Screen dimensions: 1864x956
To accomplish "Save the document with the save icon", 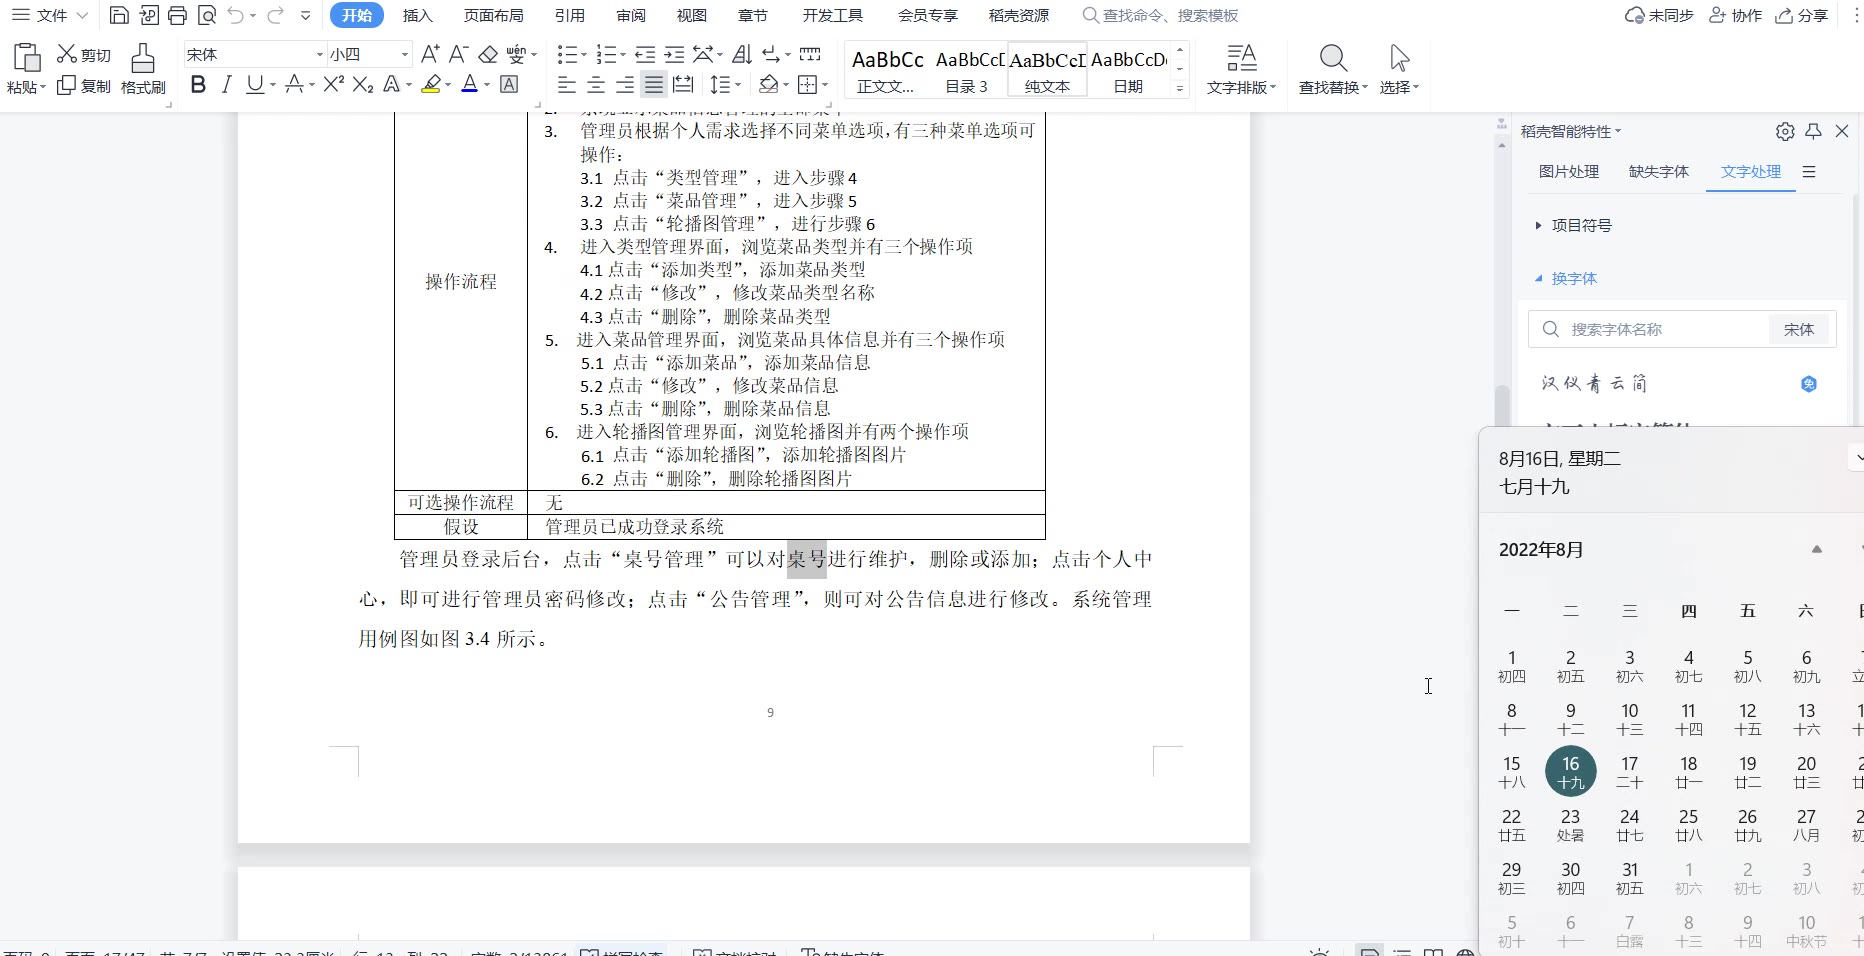I will coord(119,15).
